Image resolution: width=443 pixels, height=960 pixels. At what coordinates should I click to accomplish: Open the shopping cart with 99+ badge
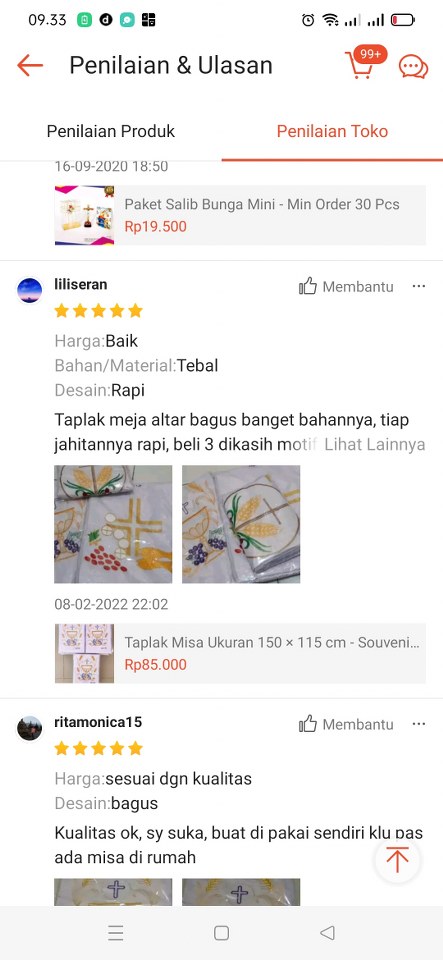(363, 62)
